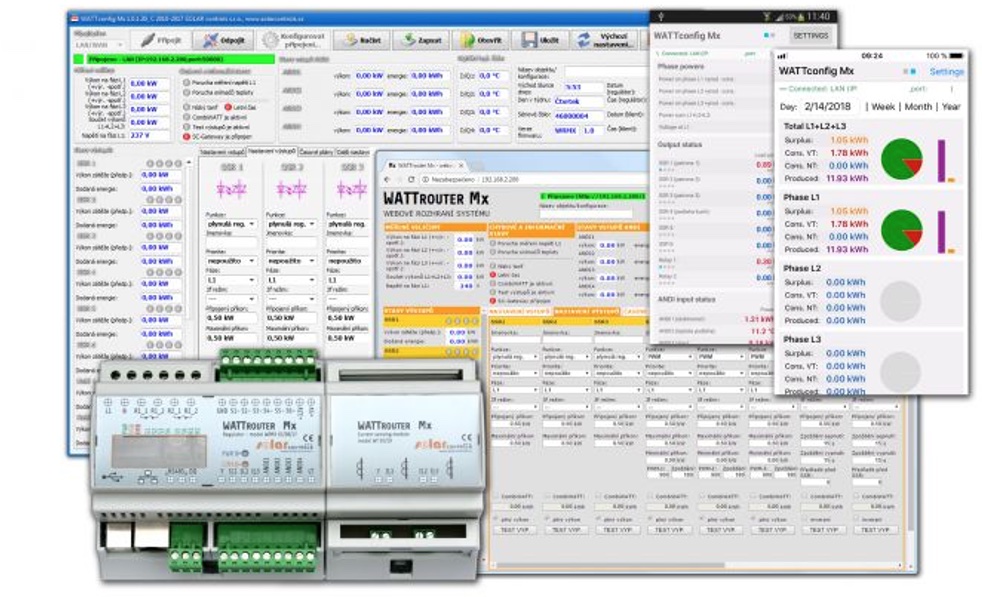This screenshot has height=597, width=982.
Task: Click SSR 1 Jmenovka name field
Action: pos(230,242)
